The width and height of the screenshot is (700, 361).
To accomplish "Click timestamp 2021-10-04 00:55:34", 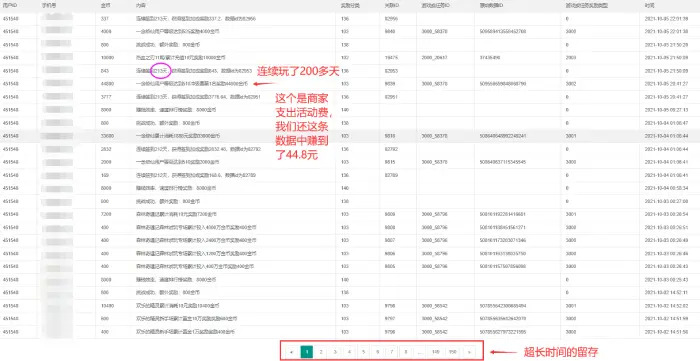I will click(667, 188).
